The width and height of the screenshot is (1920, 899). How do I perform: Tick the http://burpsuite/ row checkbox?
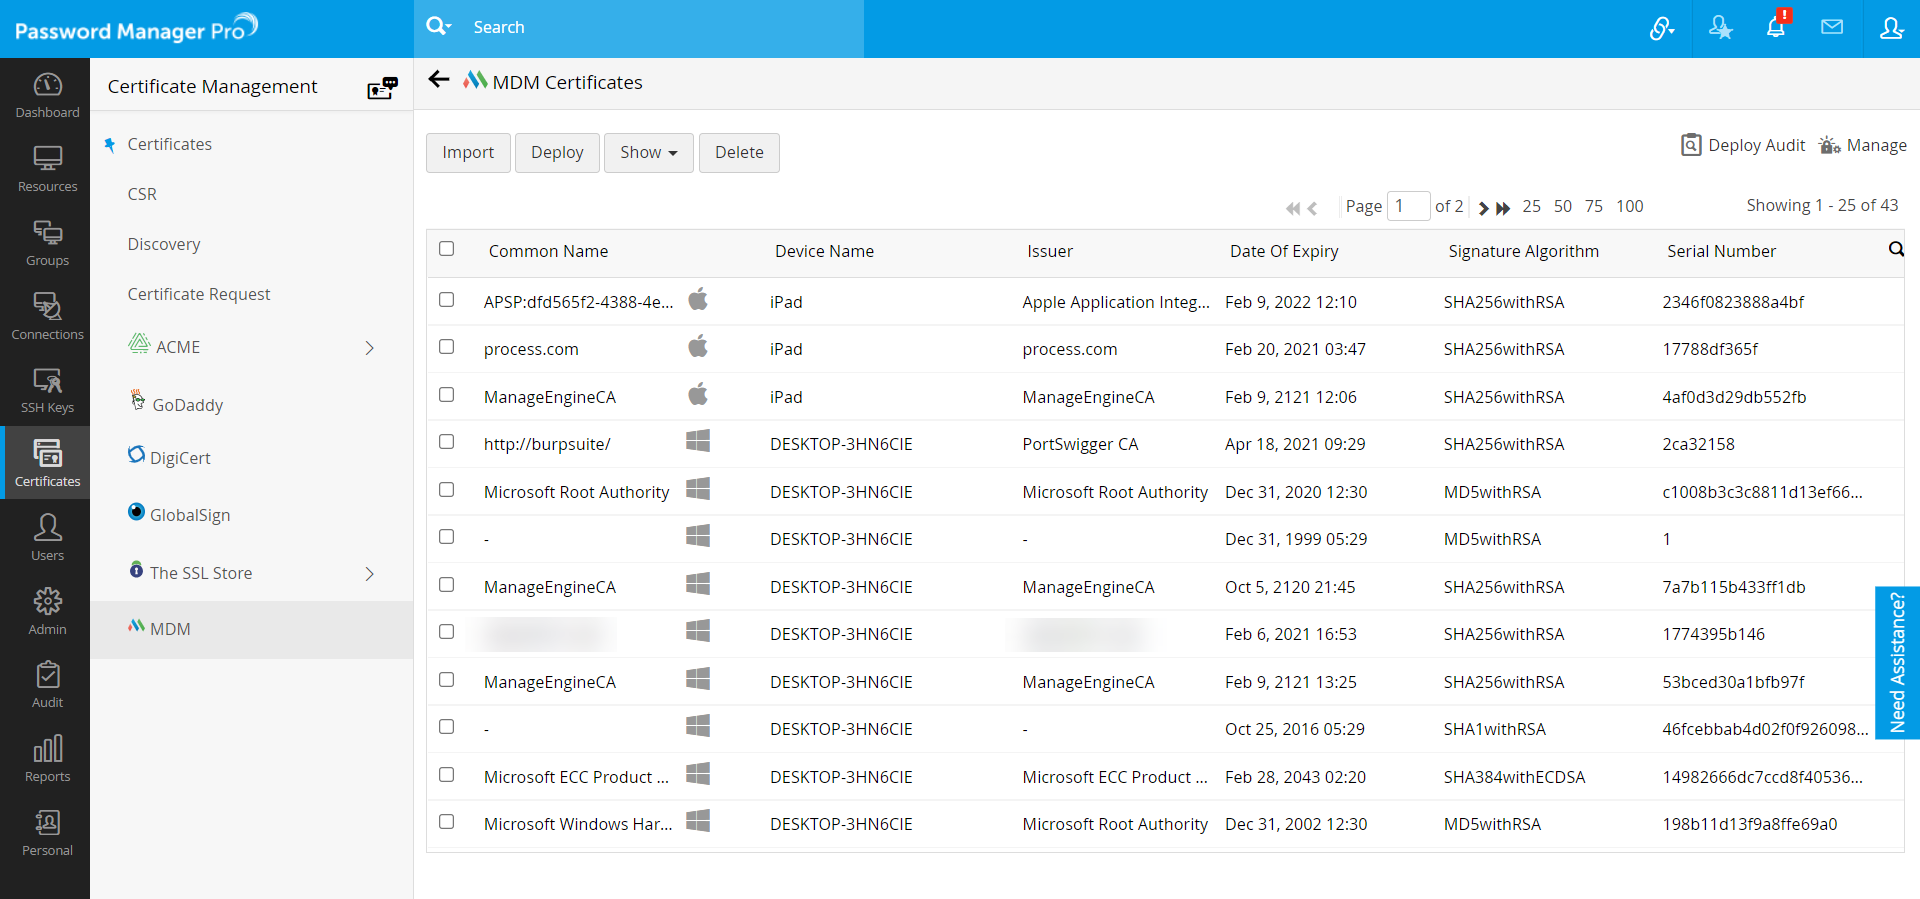(x=447, y=442)
